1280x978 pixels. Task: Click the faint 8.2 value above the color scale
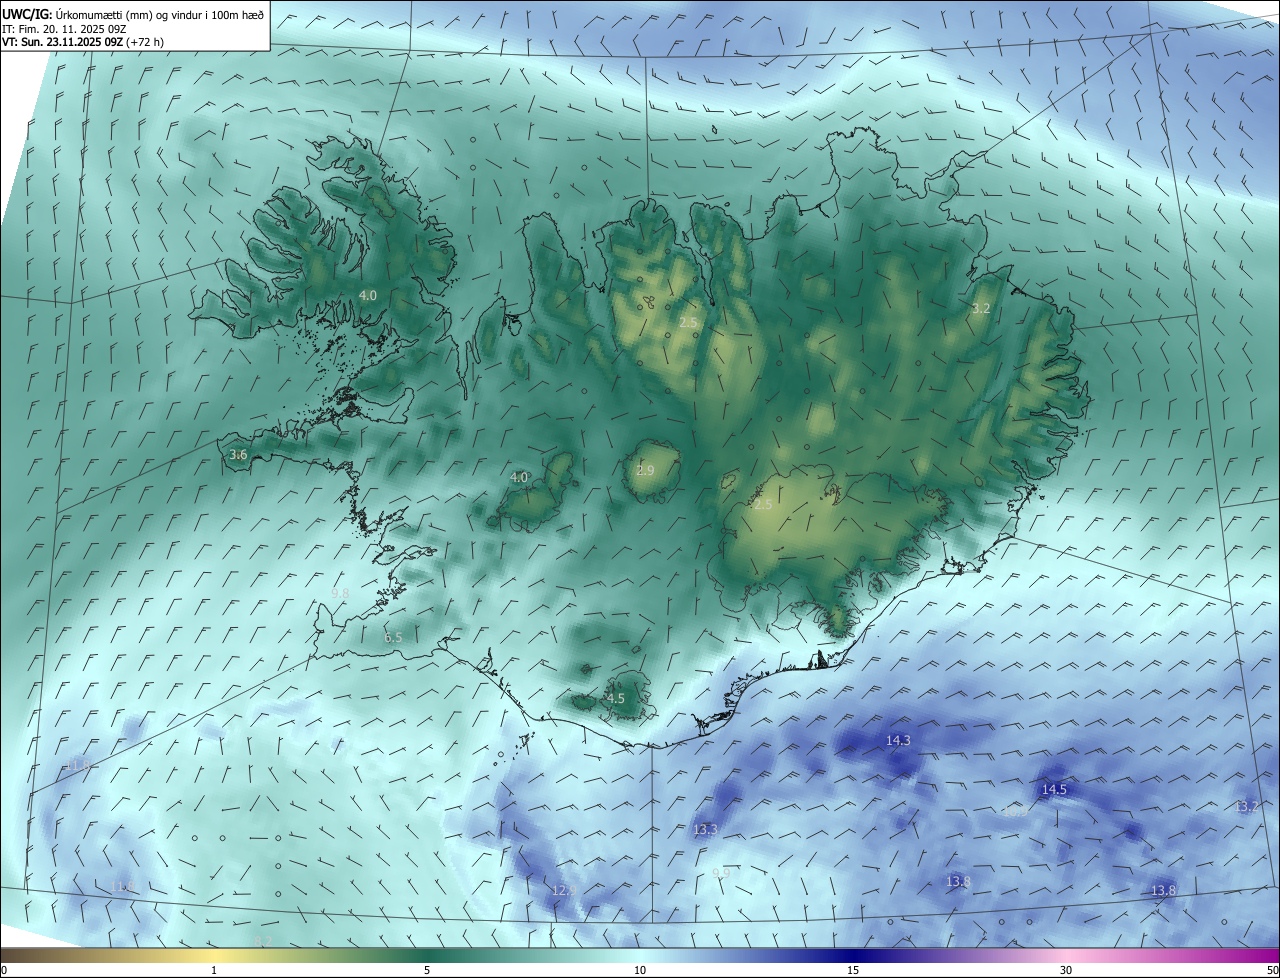(264, 942)
